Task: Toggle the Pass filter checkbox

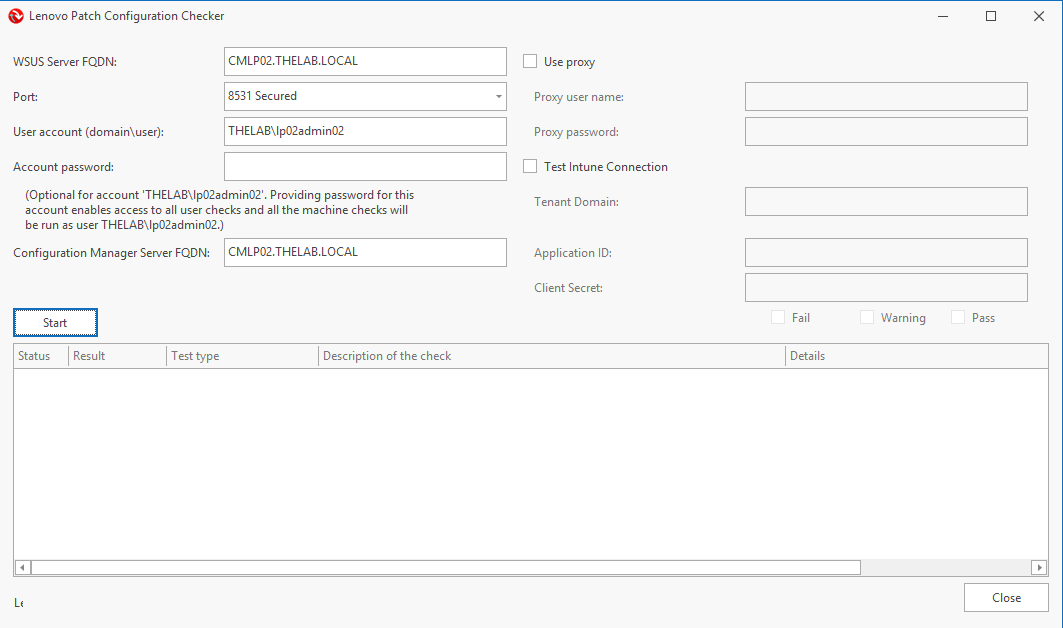Action: click(x=957, y=317)
